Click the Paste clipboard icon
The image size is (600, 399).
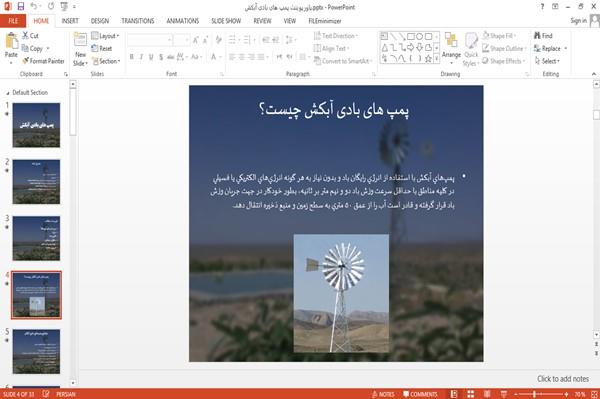click(x=11, y=41)
